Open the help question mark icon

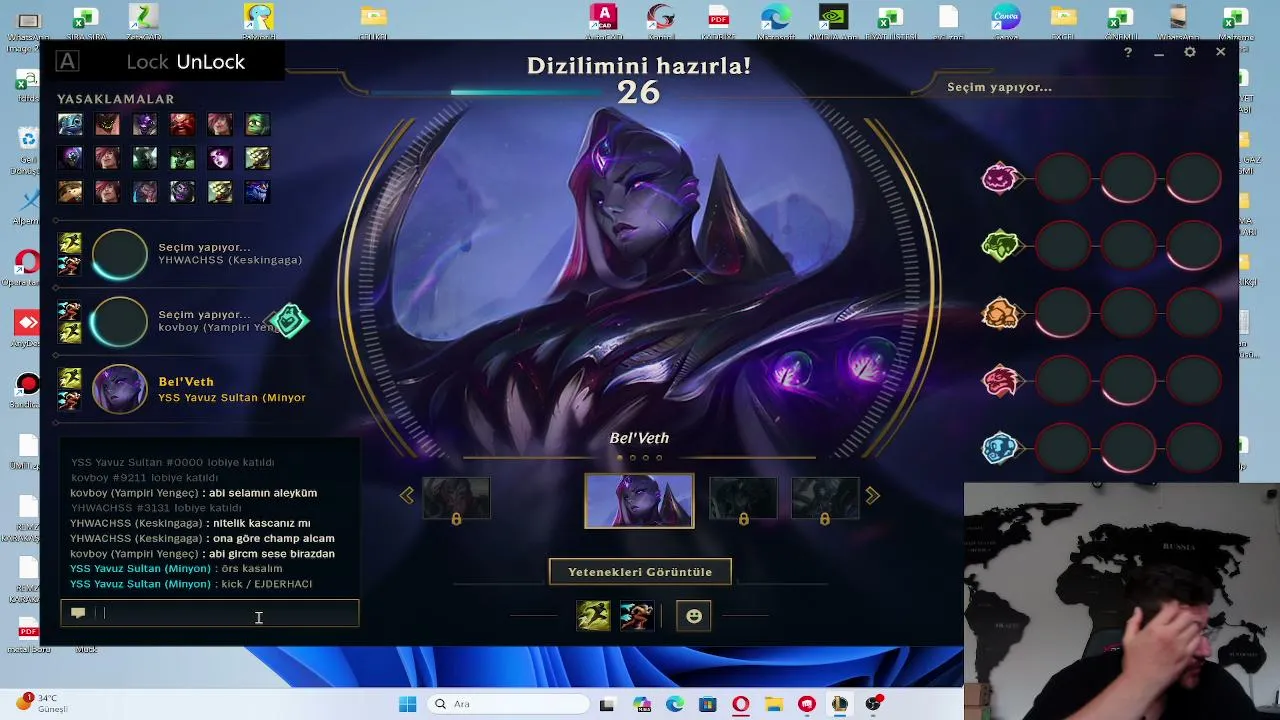[1128, 52]
